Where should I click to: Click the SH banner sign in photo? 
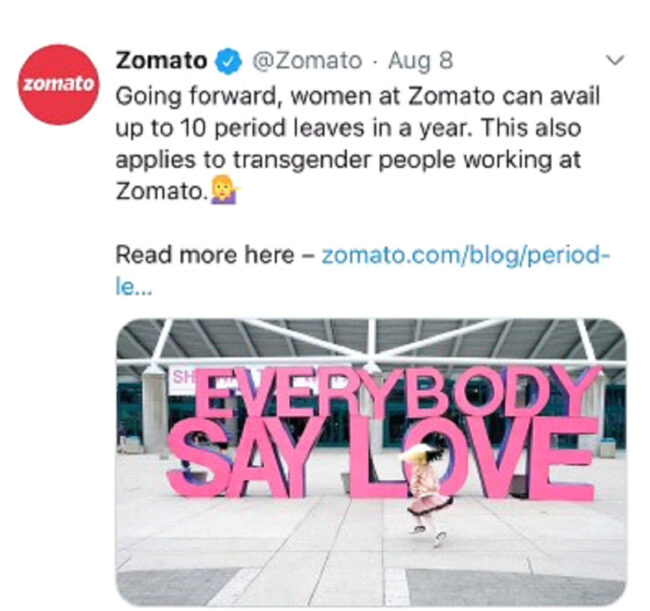point(182,380)
